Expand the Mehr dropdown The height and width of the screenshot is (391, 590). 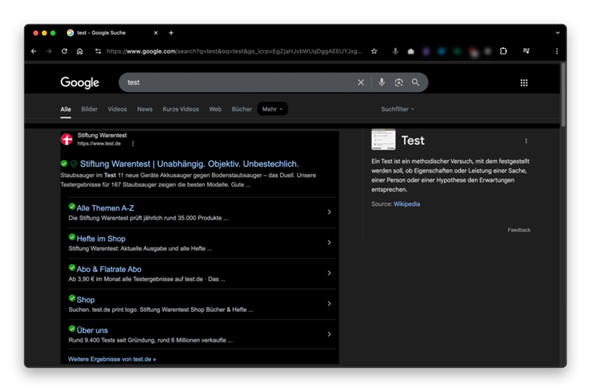(272, 109)
